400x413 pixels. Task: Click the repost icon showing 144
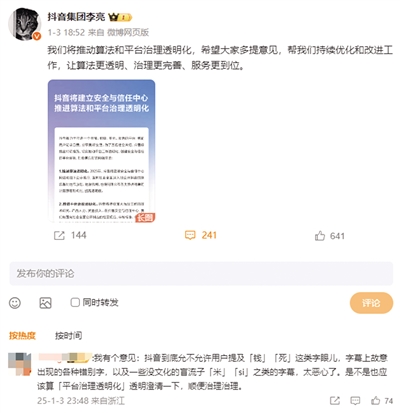coord(59,235)
